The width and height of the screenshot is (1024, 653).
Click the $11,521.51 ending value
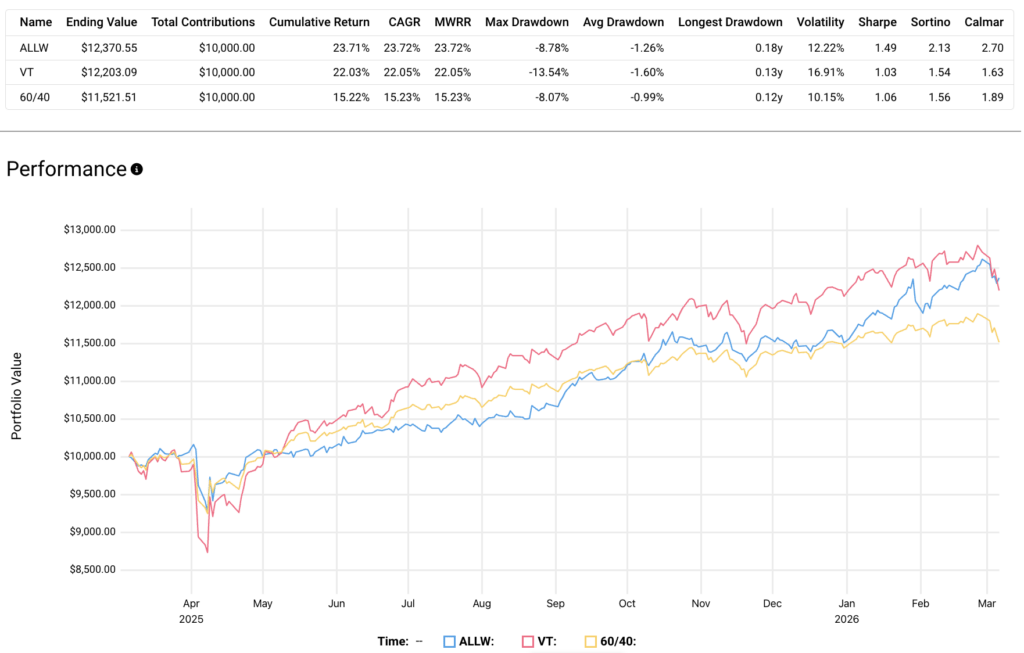tap(109, 97)
